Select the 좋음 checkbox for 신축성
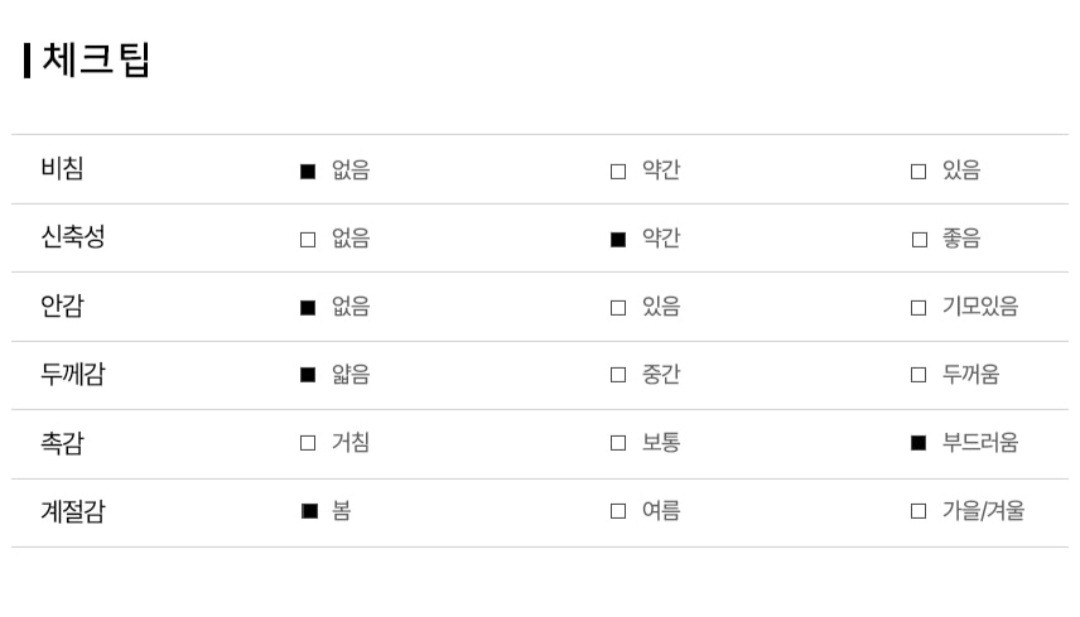The height and width of the screenshot is (617, 1080). coord(919,240)
